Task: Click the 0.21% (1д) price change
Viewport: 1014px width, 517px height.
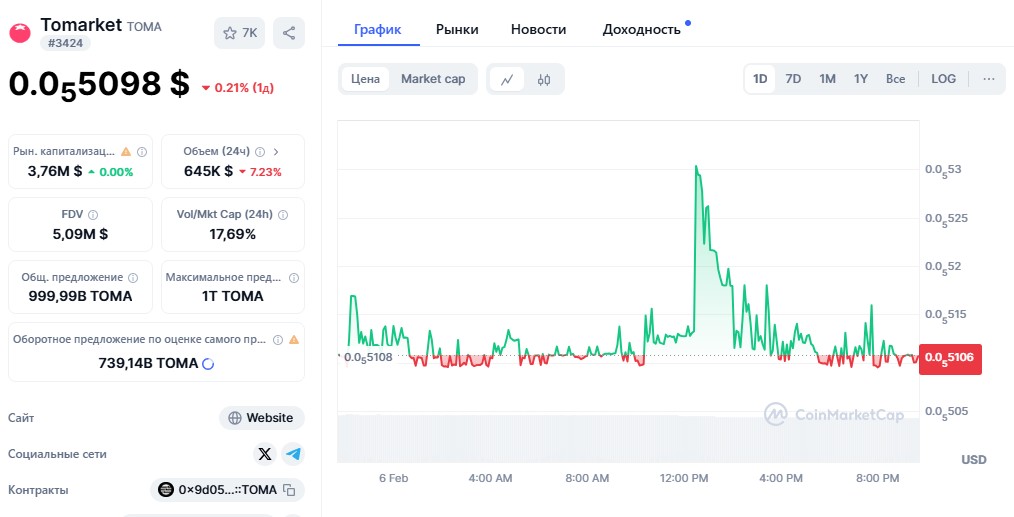Action: (237, 88)
